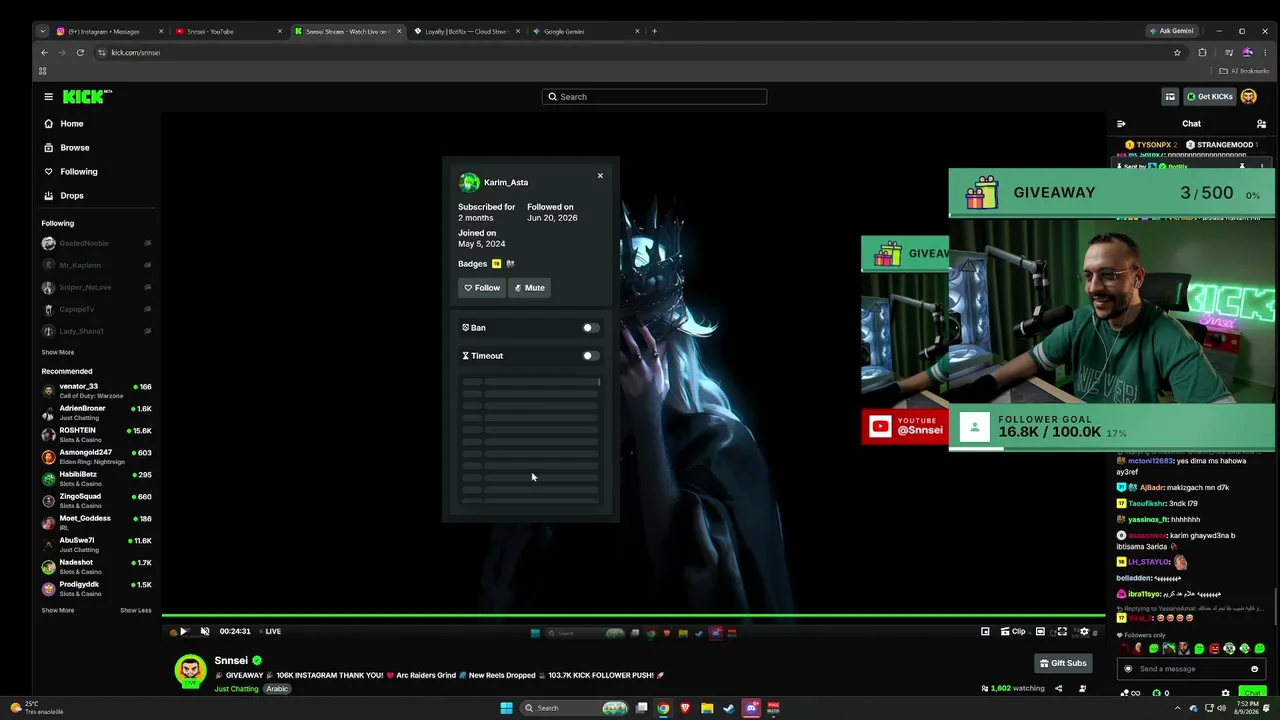Open the emote picker in chat input

(1254, 669)
